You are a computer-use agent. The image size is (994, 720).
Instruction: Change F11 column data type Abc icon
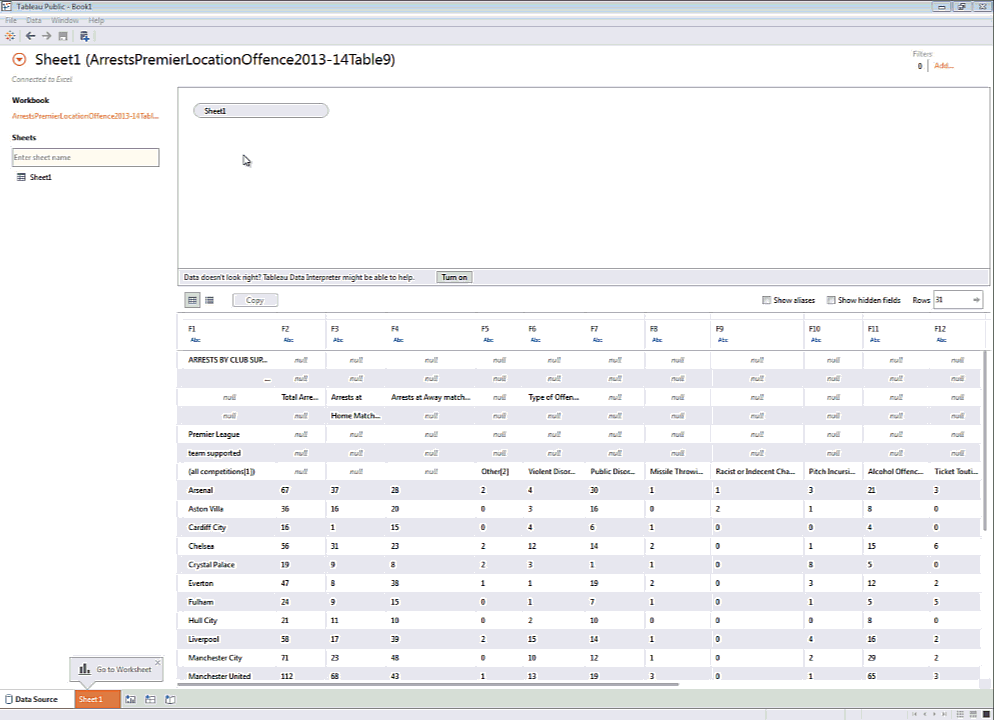click(x=875, y=340)
